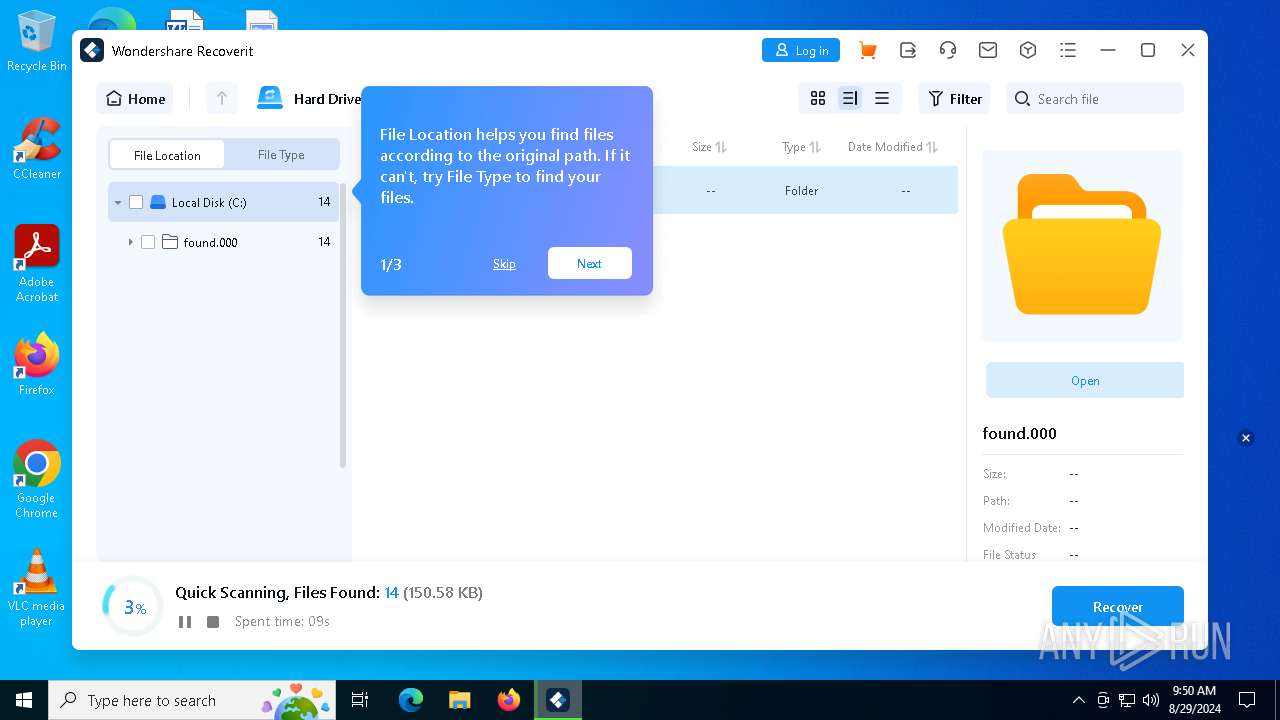Image resolution: width=1280 pixels, height=720 pixels.
Task: Go to the Home screen
Action: click(135, 98)
